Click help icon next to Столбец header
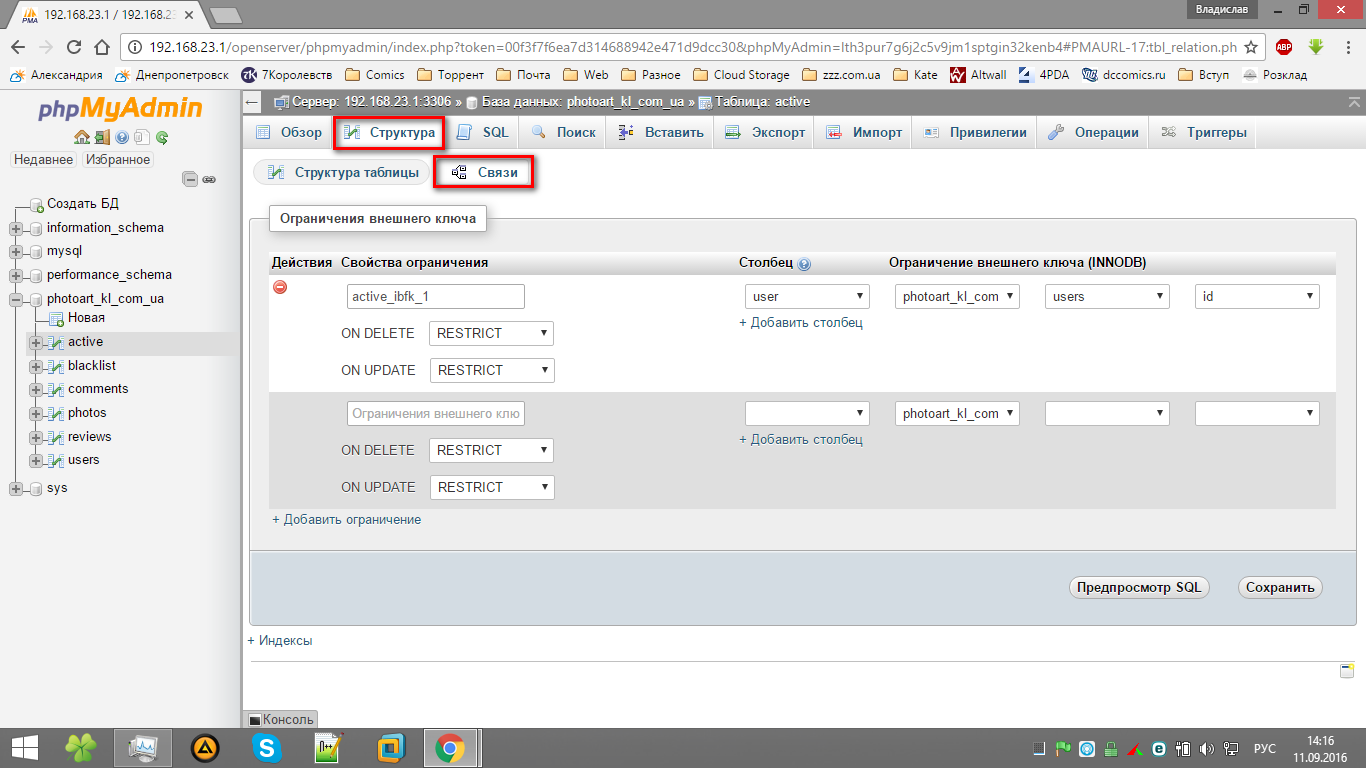The image size is (1366, 768). point(805,264)
